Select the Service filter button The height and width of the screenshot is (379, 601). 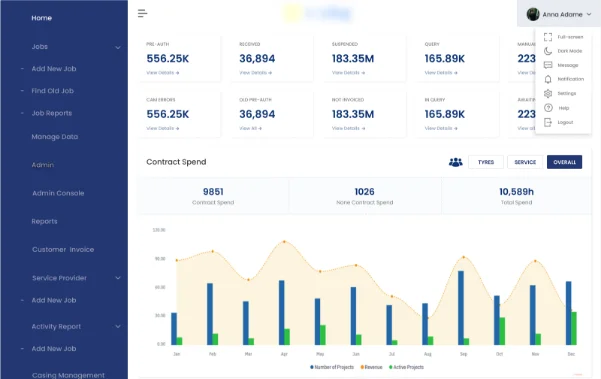tap(525, 162)
